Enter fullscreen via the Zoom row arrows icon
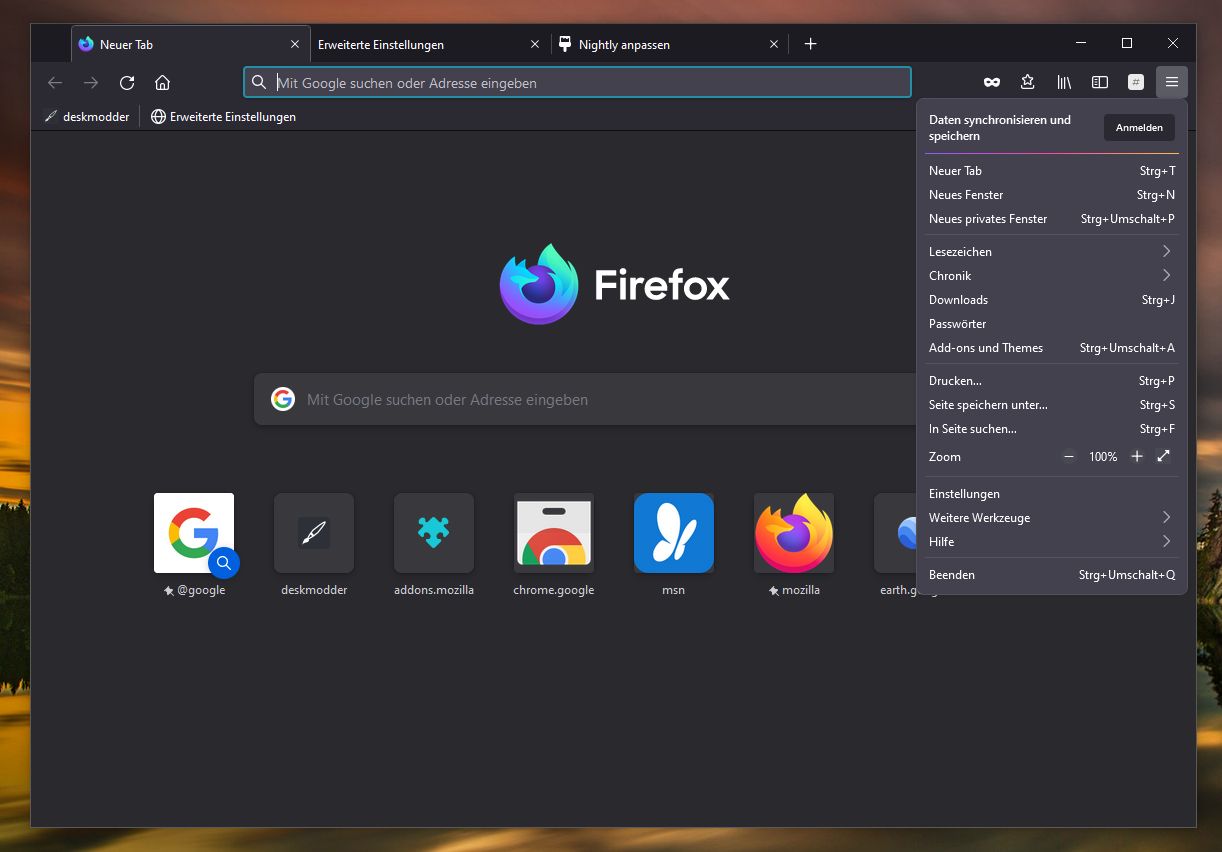 (x=1163, y=456)
